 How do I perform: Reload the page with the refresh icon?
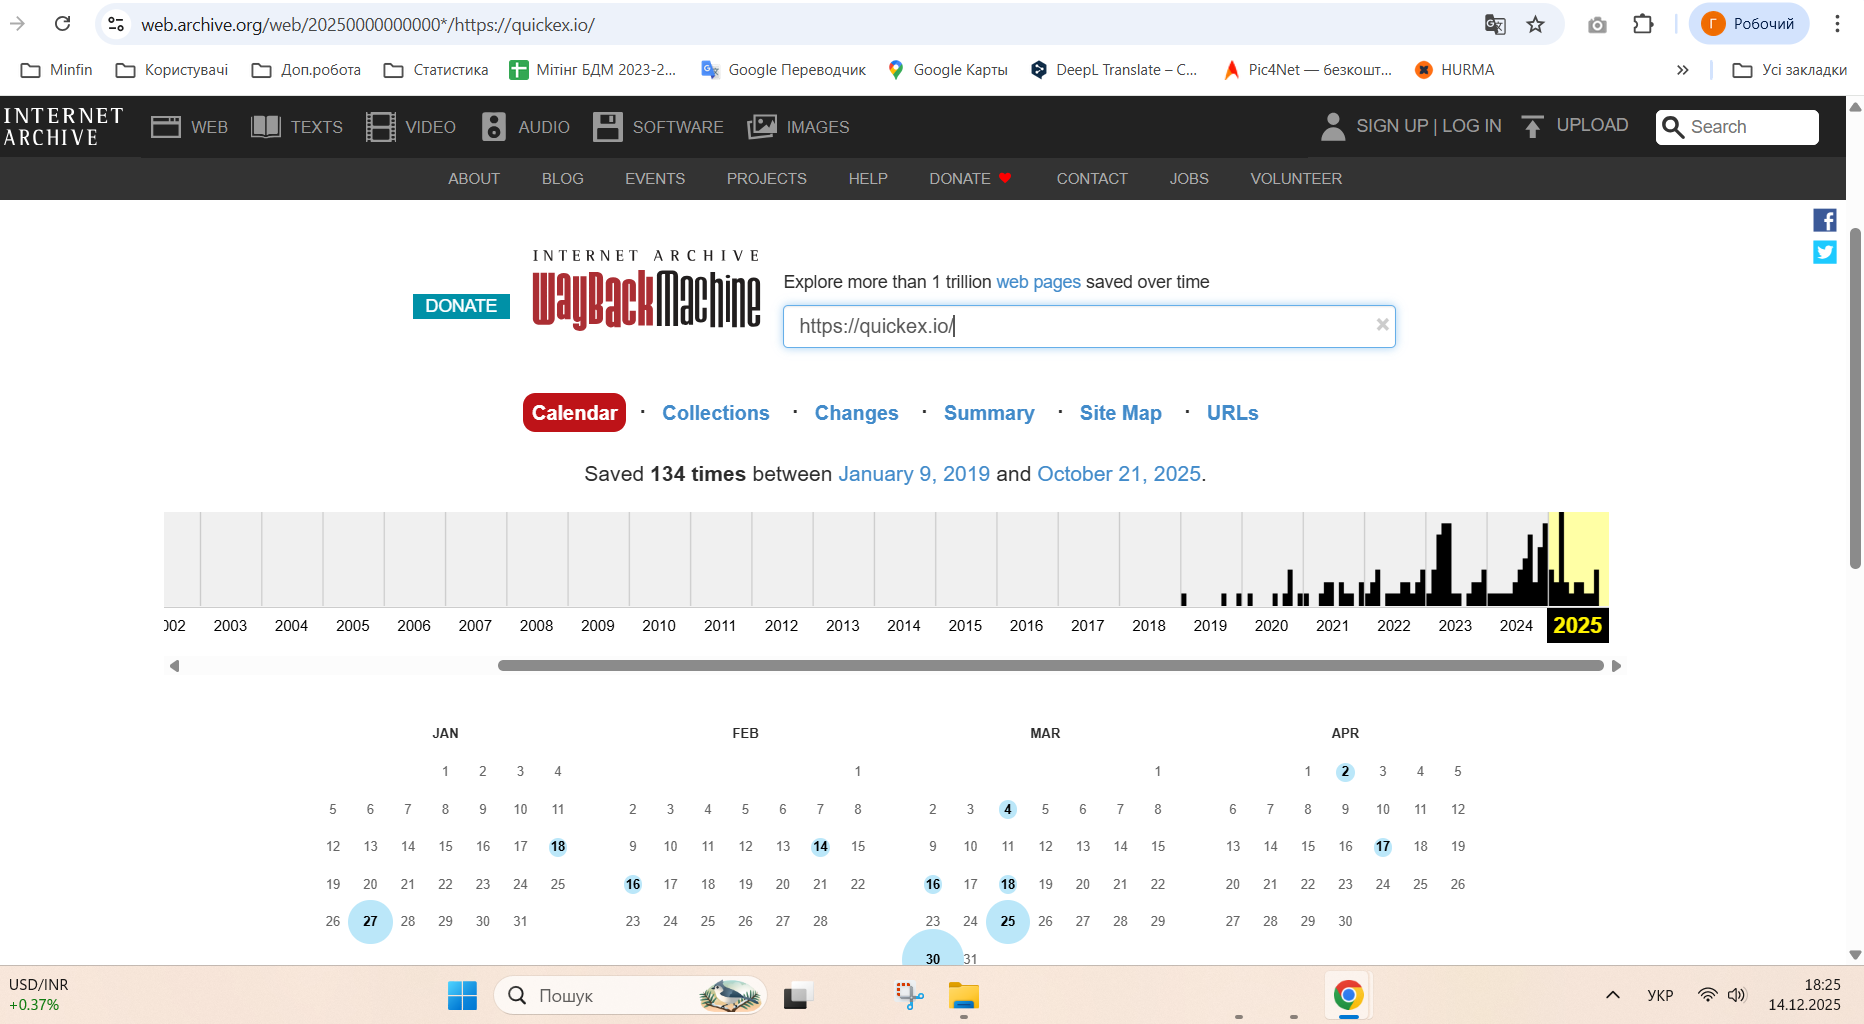62,24
